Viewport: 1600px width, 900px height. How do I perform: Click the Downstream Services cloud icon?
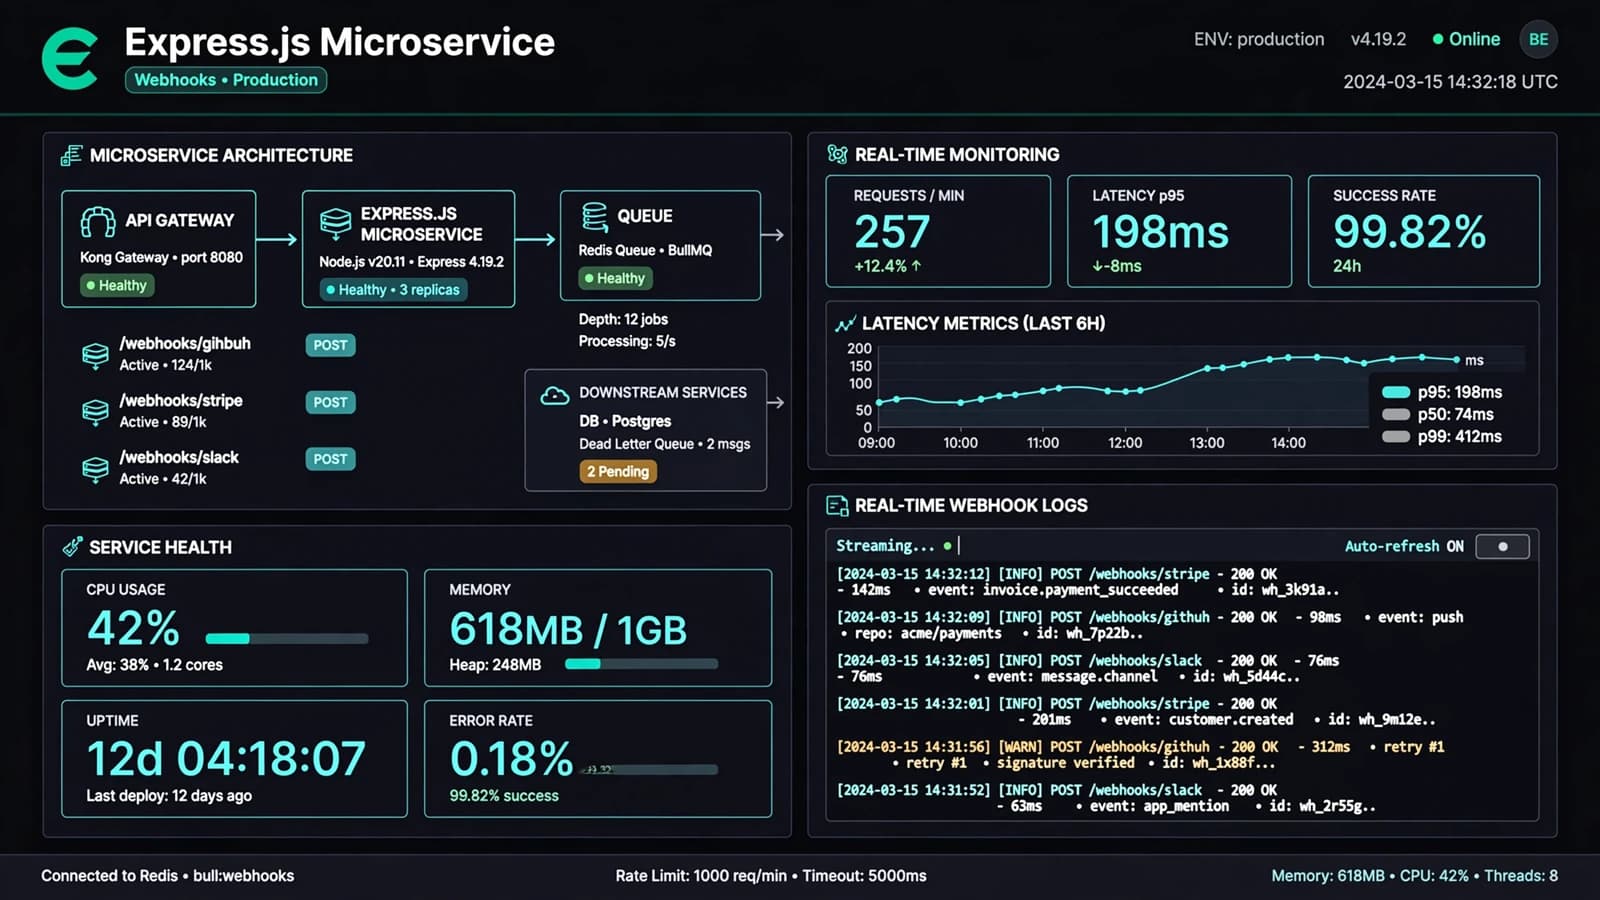[x=554, y=395]
